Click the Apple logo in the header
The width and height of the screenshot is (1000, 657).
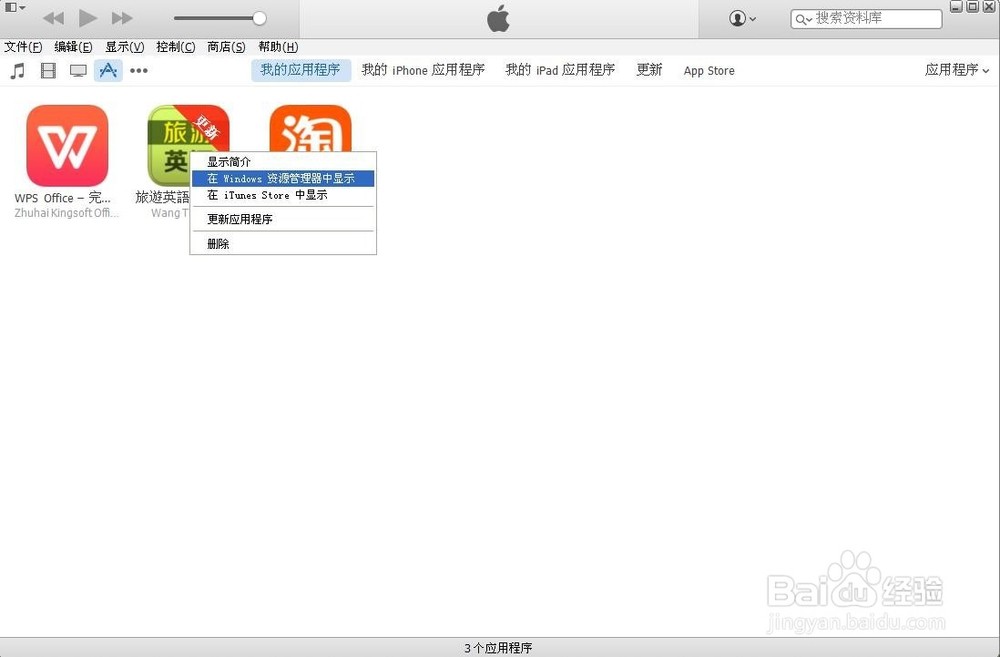497,18
